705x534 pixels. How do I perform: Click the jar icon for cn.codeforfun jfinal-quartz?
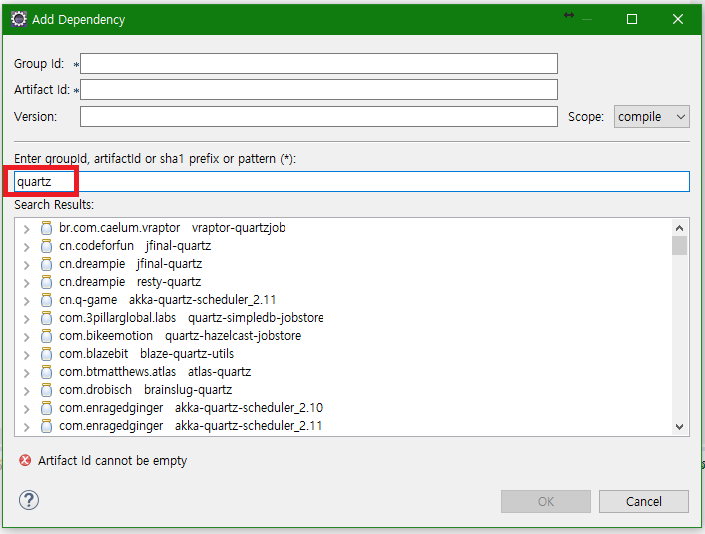46,246
